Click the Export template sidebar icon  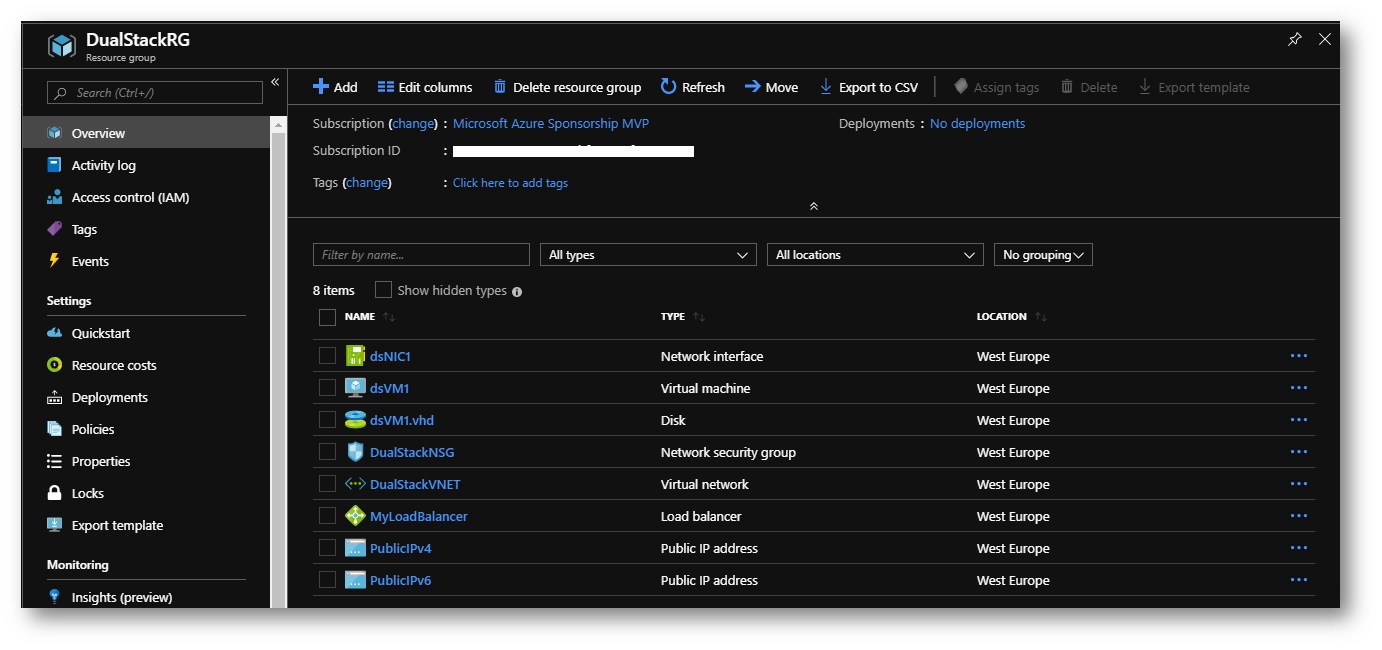tap(55, 525)
